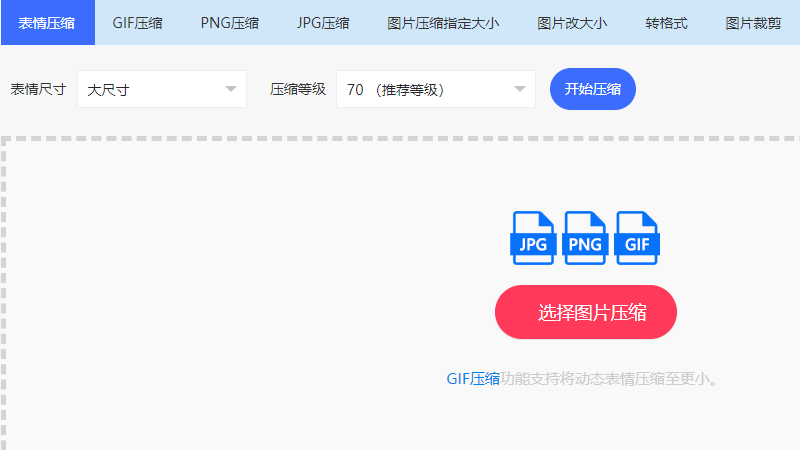Image resolution: width=800 pixels, height=450 pixels.
Task: Open the 压缩等级 dropdown showing 70
Action: point(436,89)
